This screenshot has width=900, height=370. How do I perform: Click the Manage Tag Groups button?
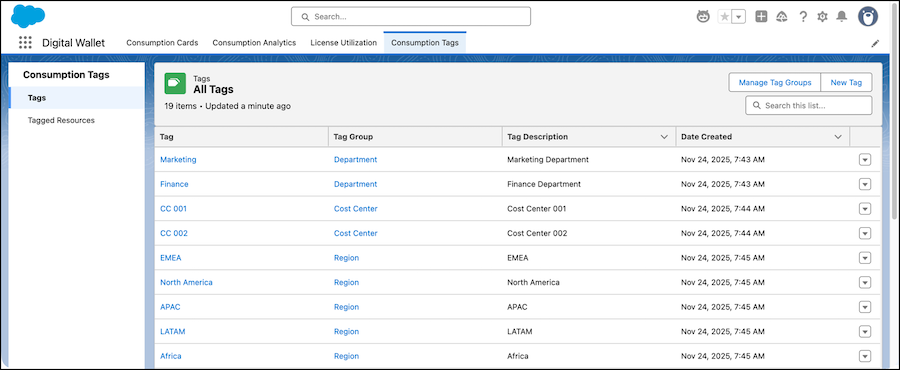[x=775, y=83]
